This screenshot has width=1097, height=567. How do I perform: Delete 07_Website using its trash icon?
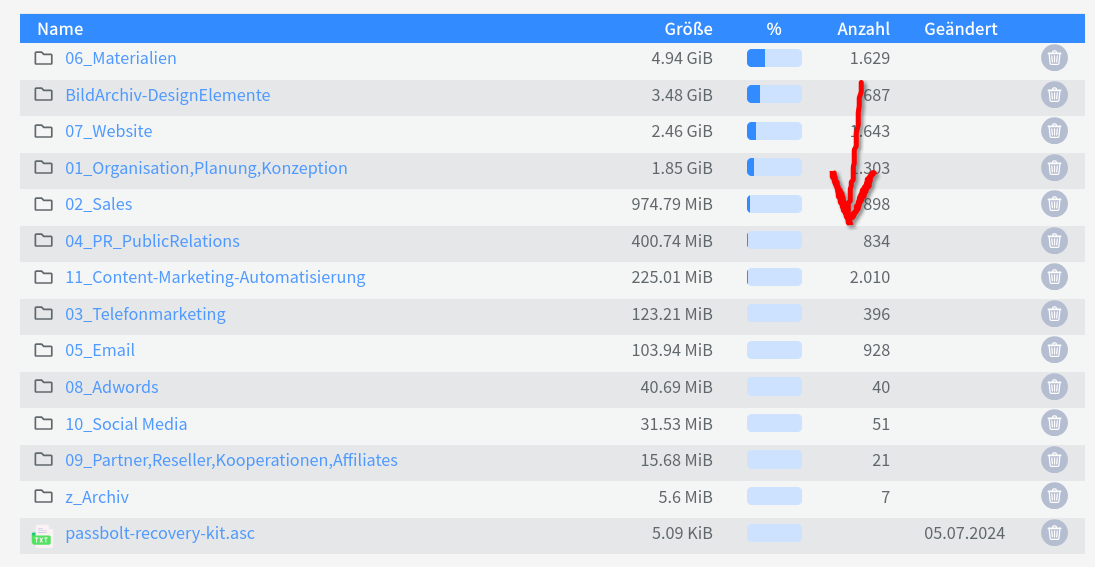[1054, 131]
